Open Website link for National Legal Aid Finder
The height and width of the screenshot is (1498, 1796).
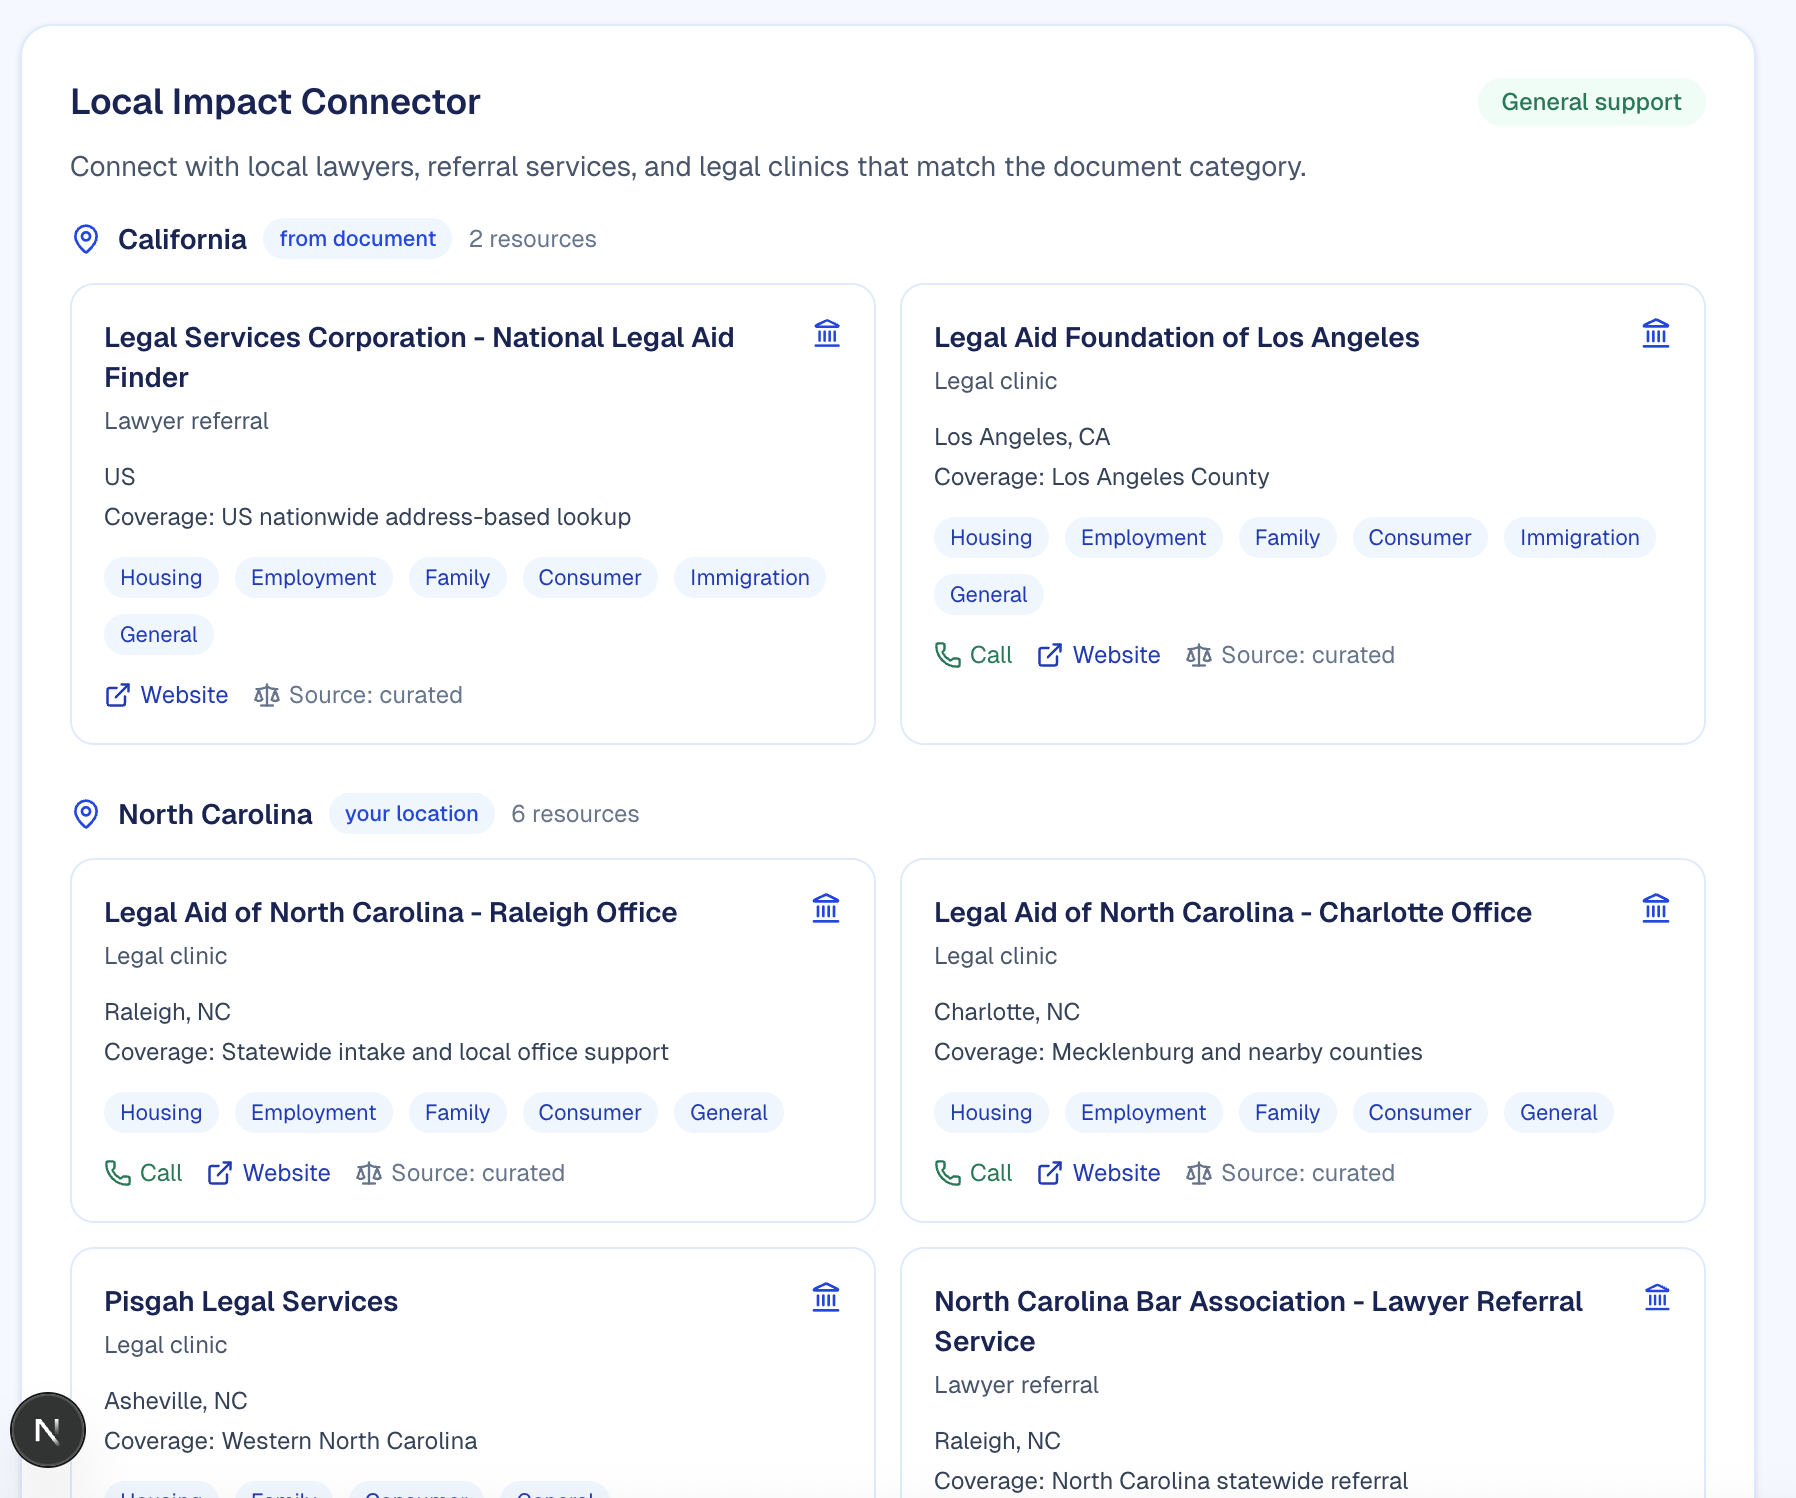(167, 695)
